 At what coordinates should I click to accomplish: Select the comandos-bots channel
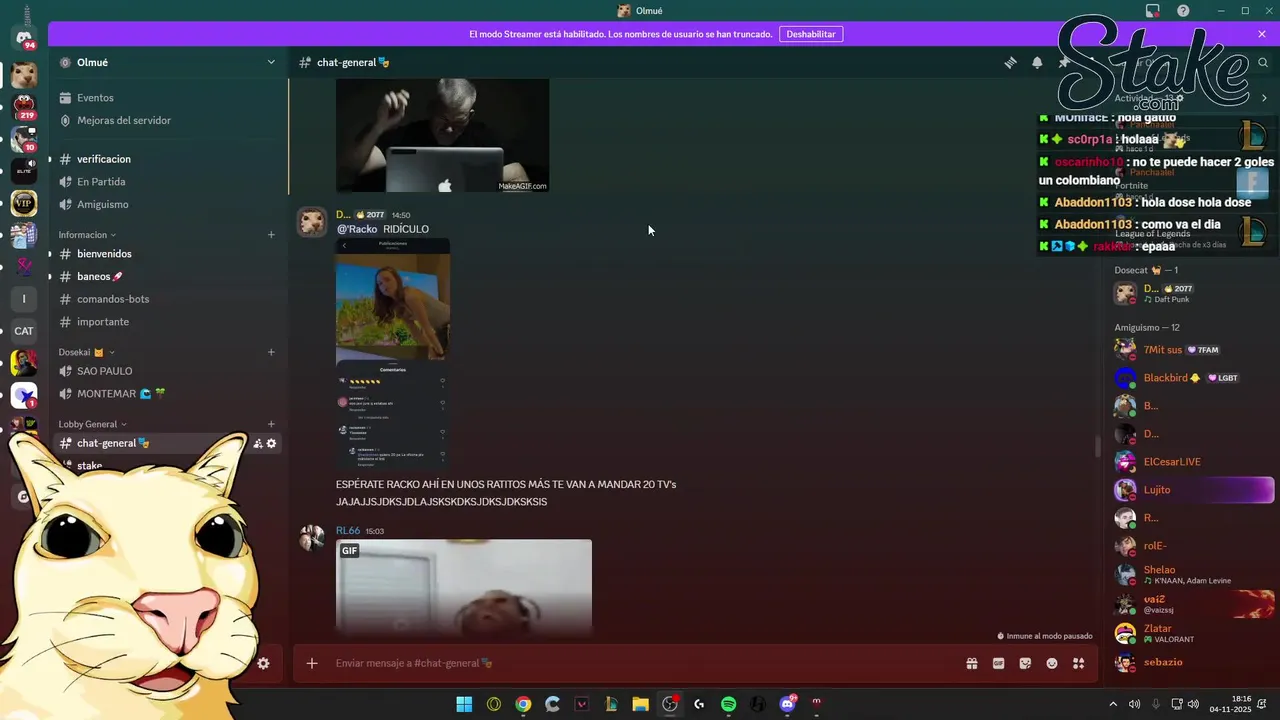pyautogui.click(x=168, y=299)
